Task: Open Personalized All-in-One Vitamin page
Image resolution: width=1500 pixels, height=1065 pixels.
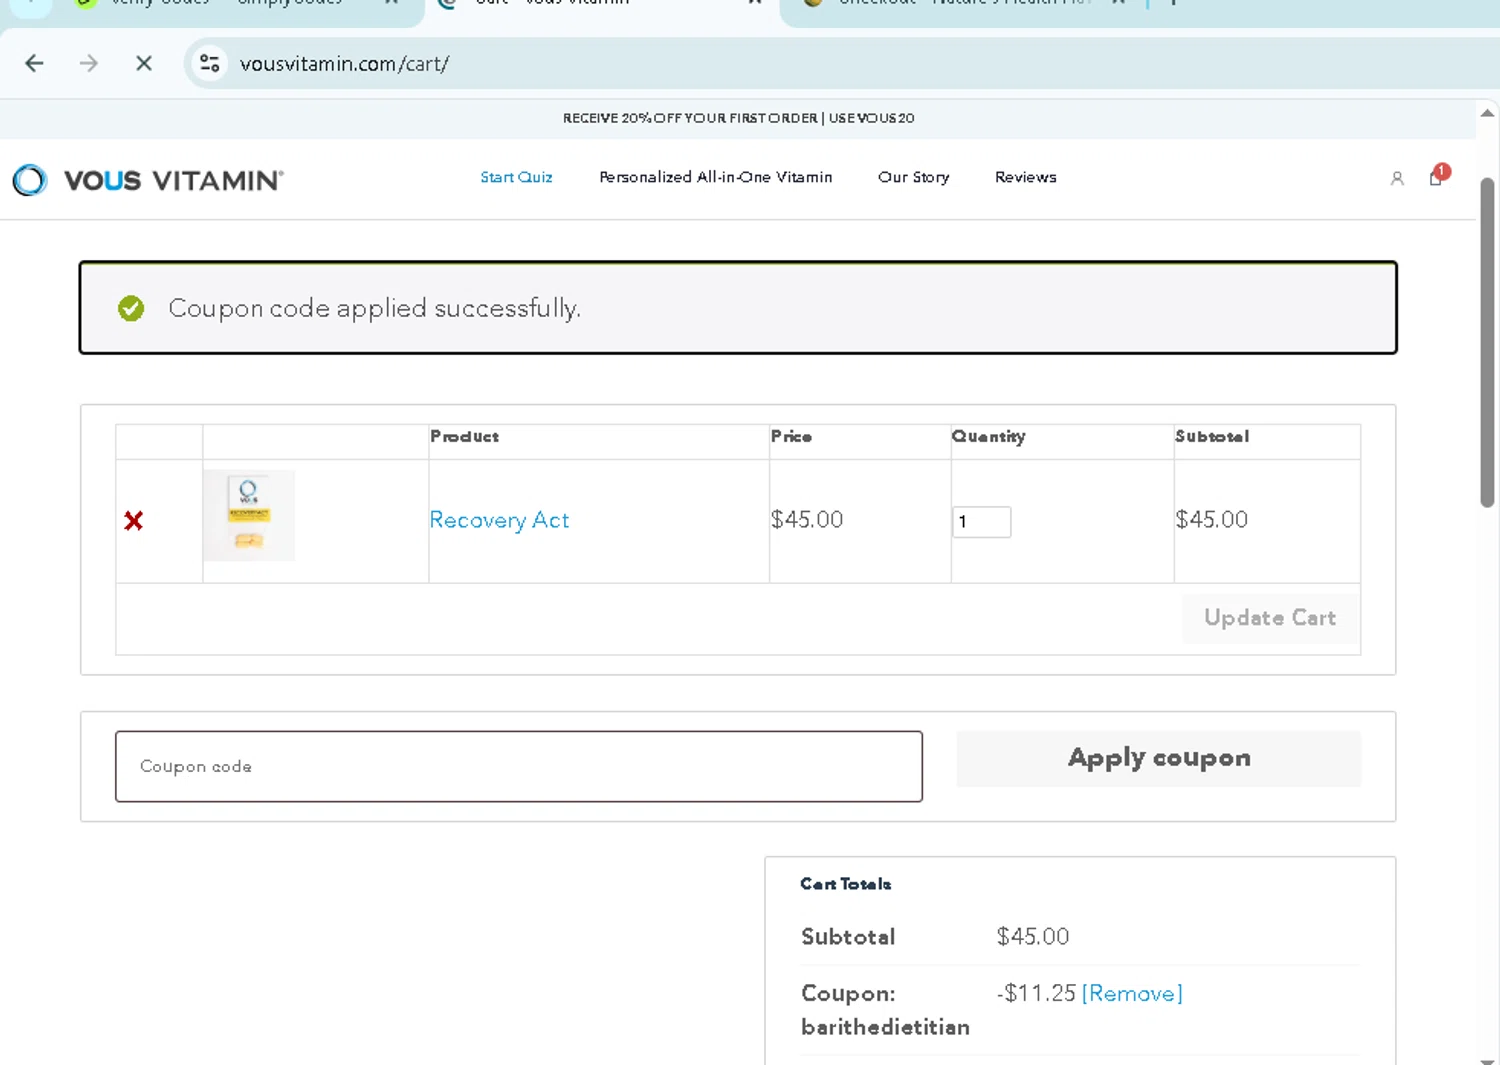Action: (715, 177)
